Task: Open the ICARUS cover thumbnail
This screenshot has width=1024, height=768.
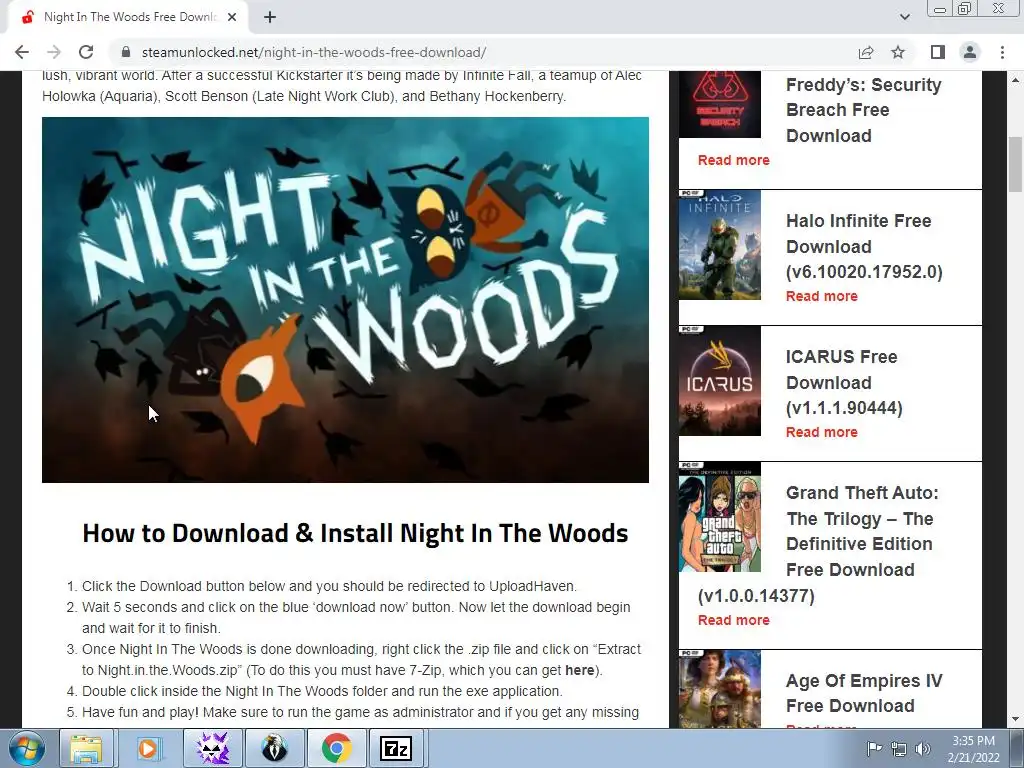Action: coord(720,381)
